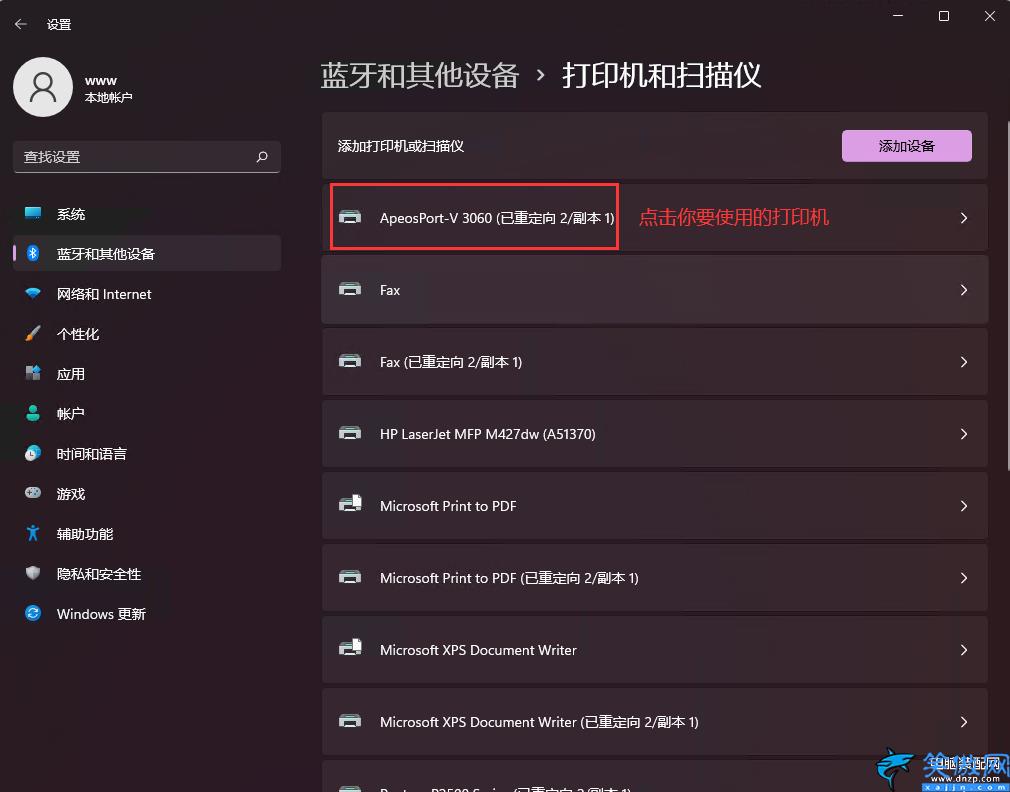Go to 蓝牙和其他设备 breadcrumb link
Viewport: 1010px width, 792px height.
[419, 75]
